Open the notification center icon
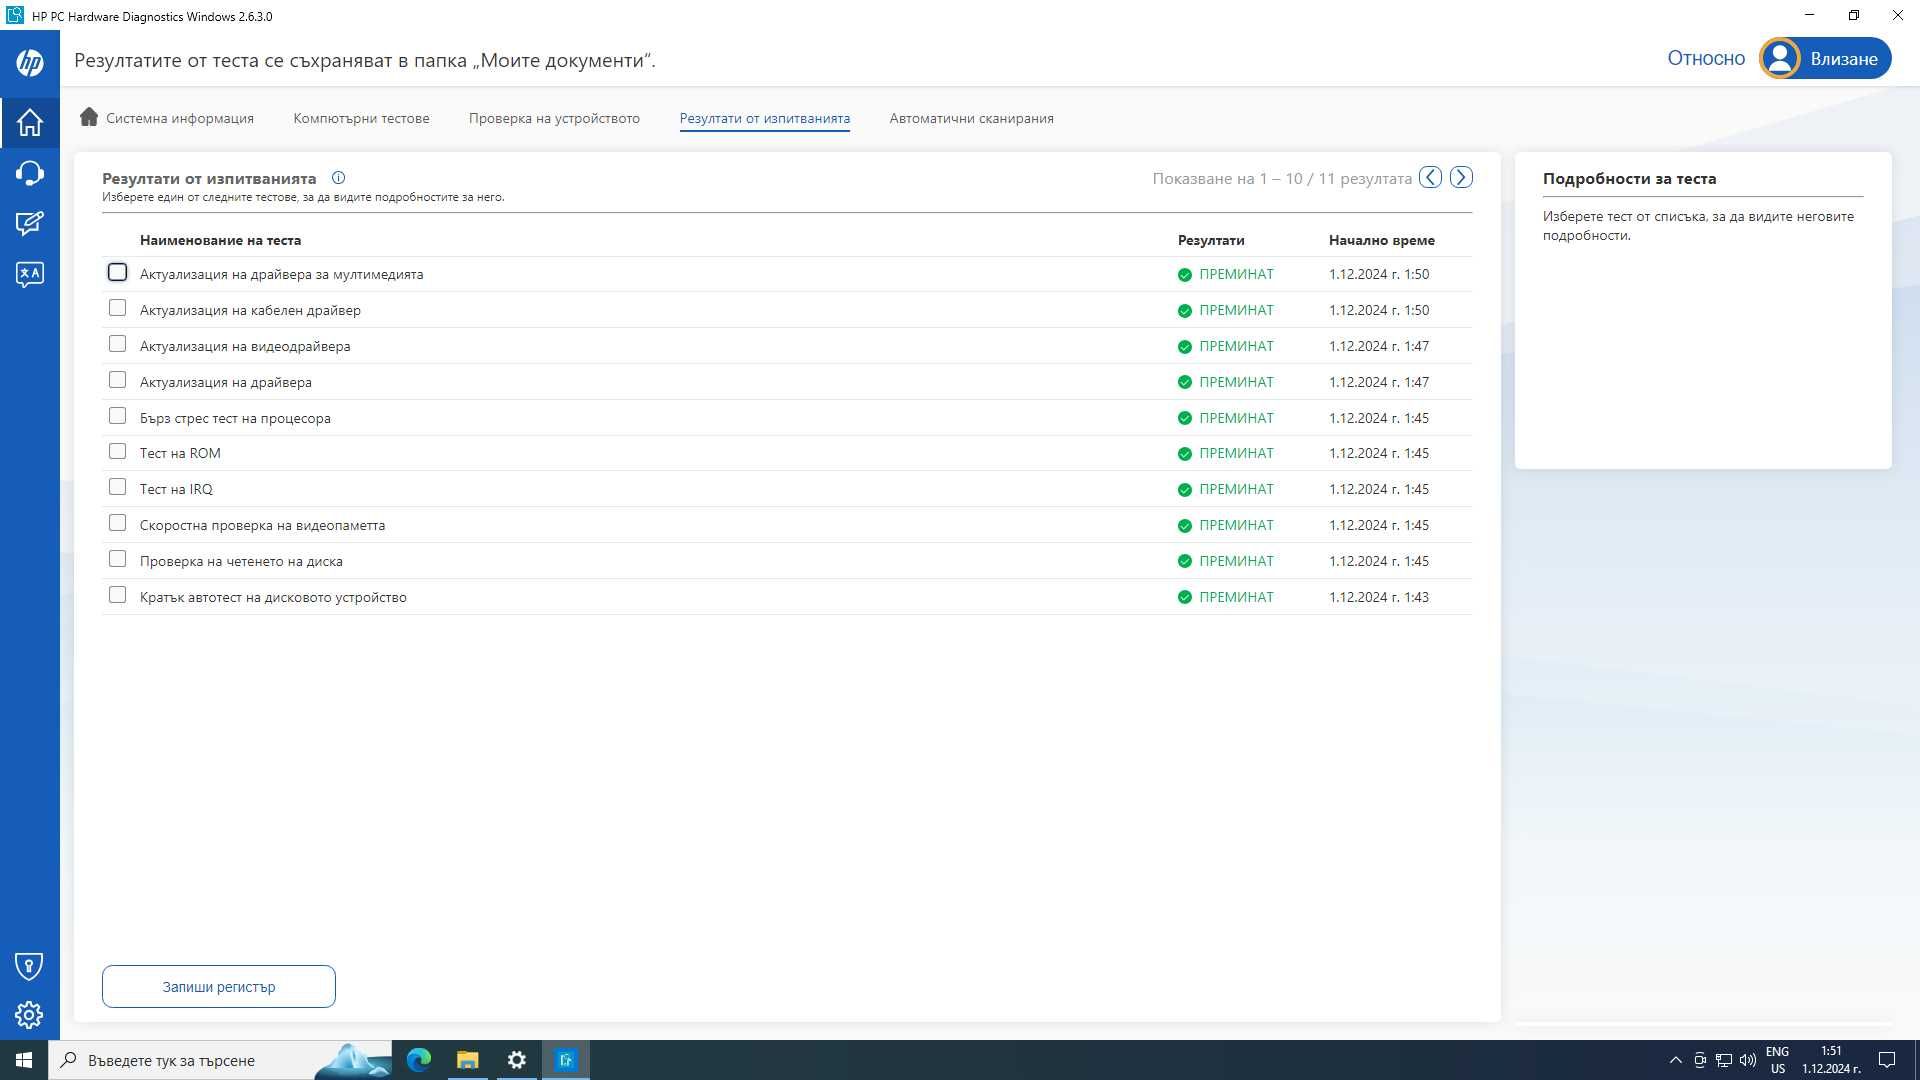Viewport: 1920px width, 1080px height. [1887, 1060]
